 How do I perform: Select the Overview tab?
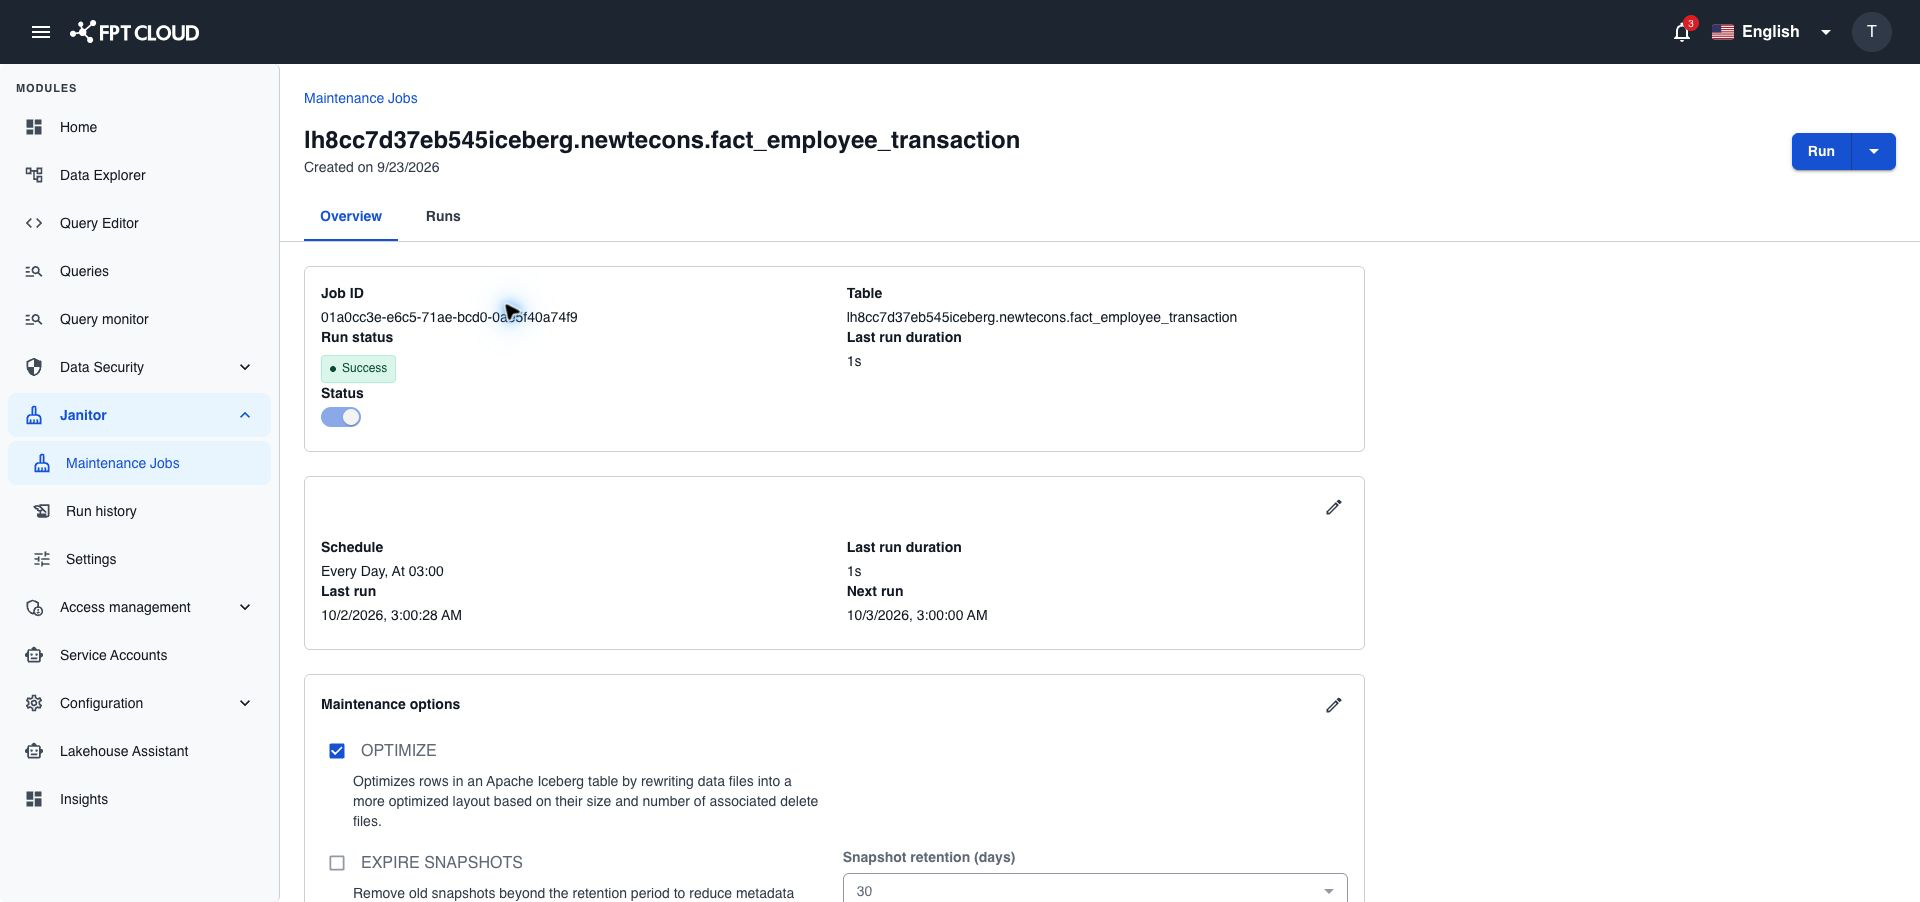coord(351,216)
